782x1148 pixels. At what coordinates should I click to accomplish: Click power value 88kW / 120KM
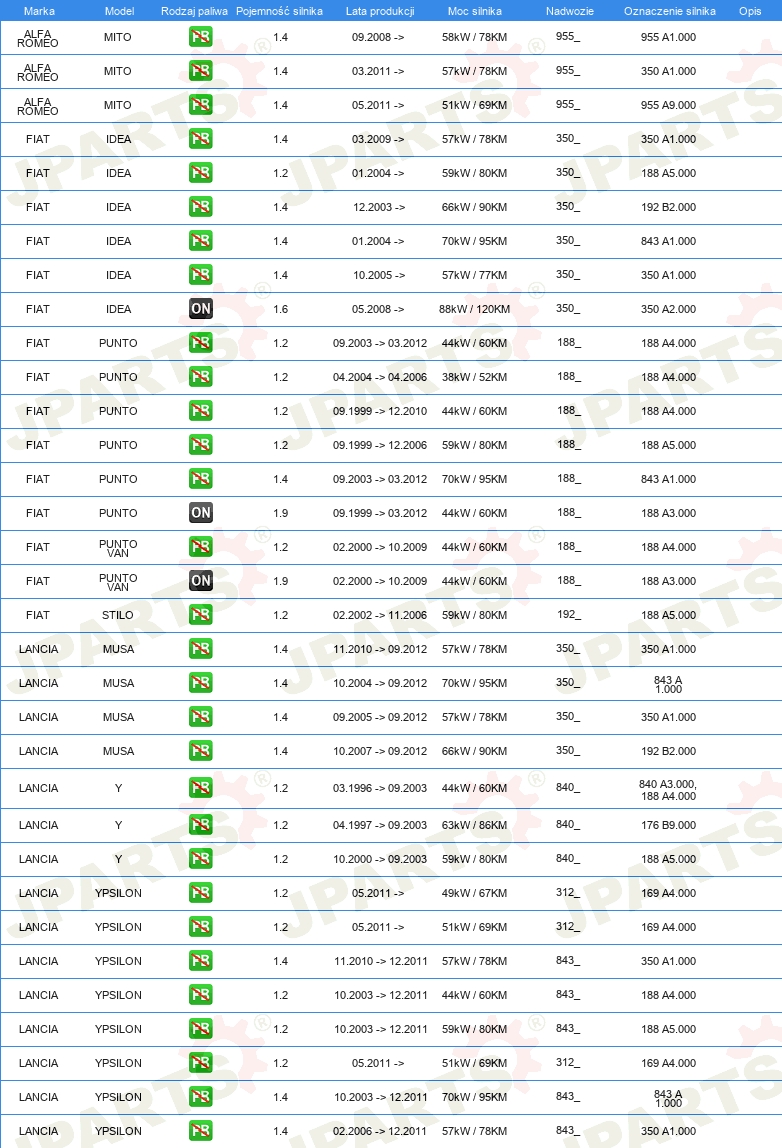pyautogui.click(x=474, y=309)
